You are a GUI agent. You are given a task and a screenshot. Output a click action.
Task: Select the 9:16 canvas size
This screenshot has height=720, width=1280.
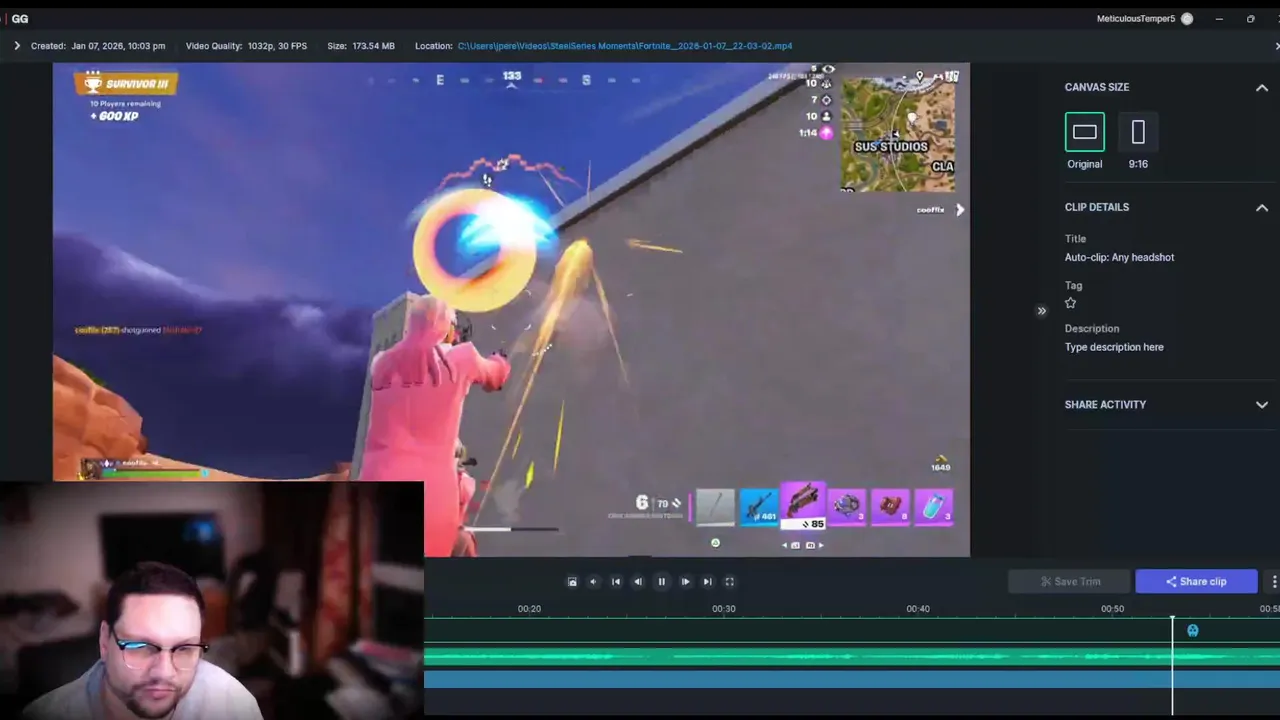click(1138, 132)
